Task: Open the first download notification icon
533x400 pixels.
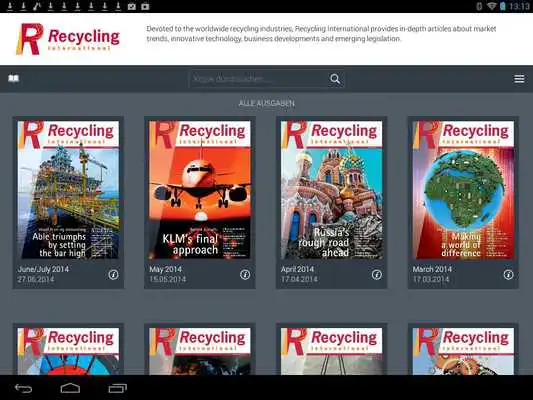Action: point(10,6)
